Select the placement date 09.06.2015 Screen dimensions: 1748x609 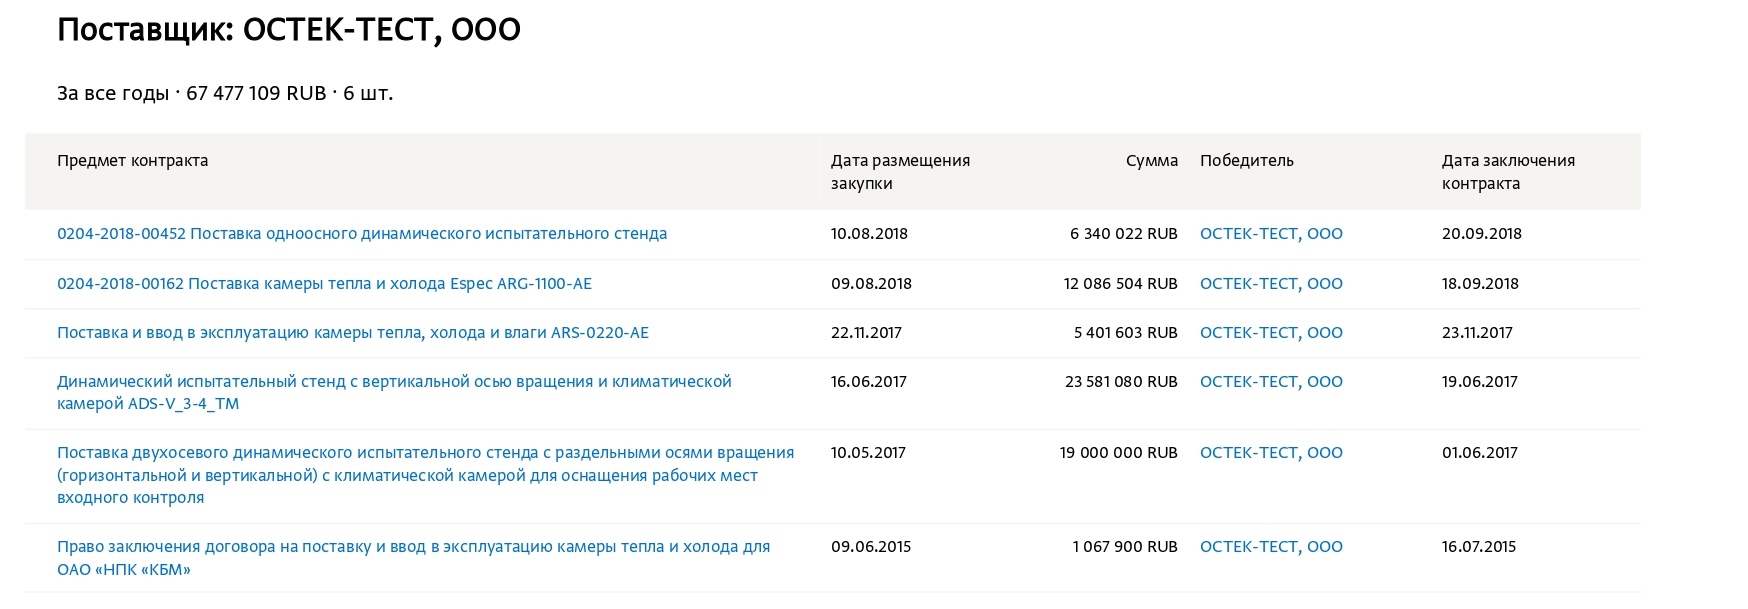(x=871, y=547)
